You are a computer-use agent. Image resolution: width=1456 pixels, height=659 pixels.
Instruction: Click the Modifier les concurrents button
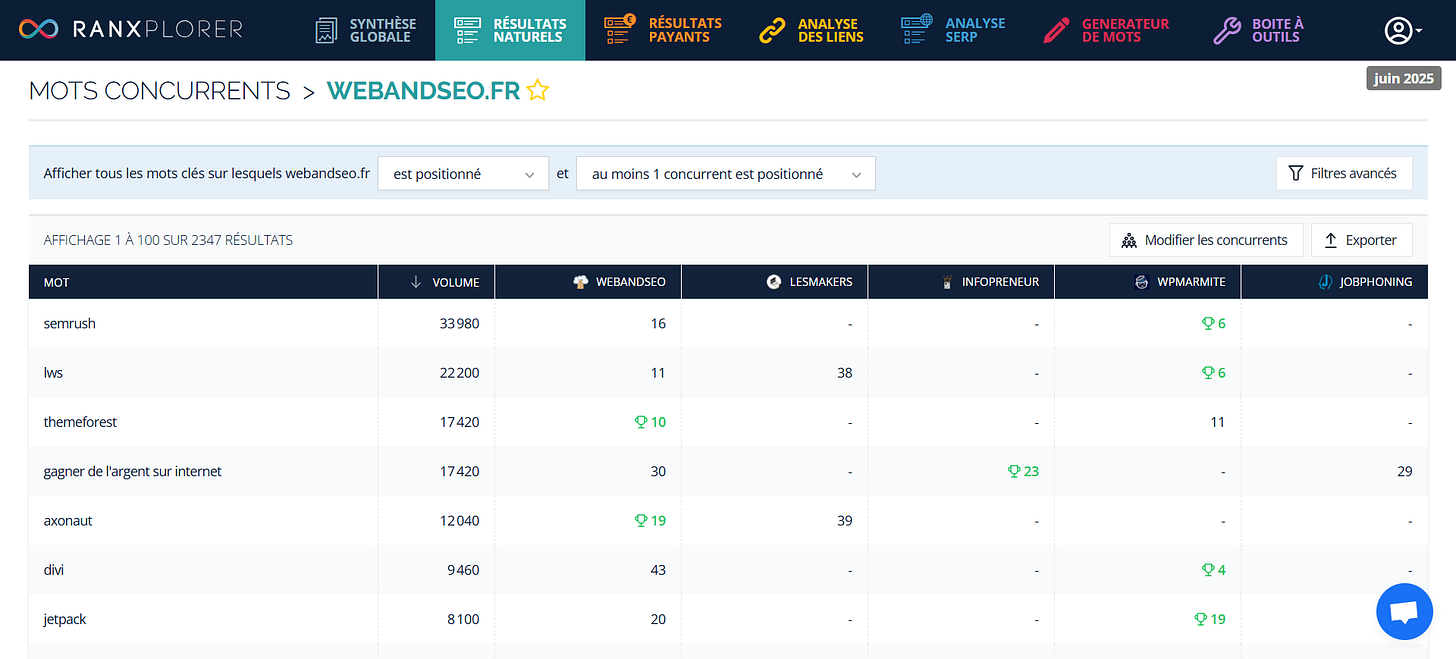pos(1206,239)
